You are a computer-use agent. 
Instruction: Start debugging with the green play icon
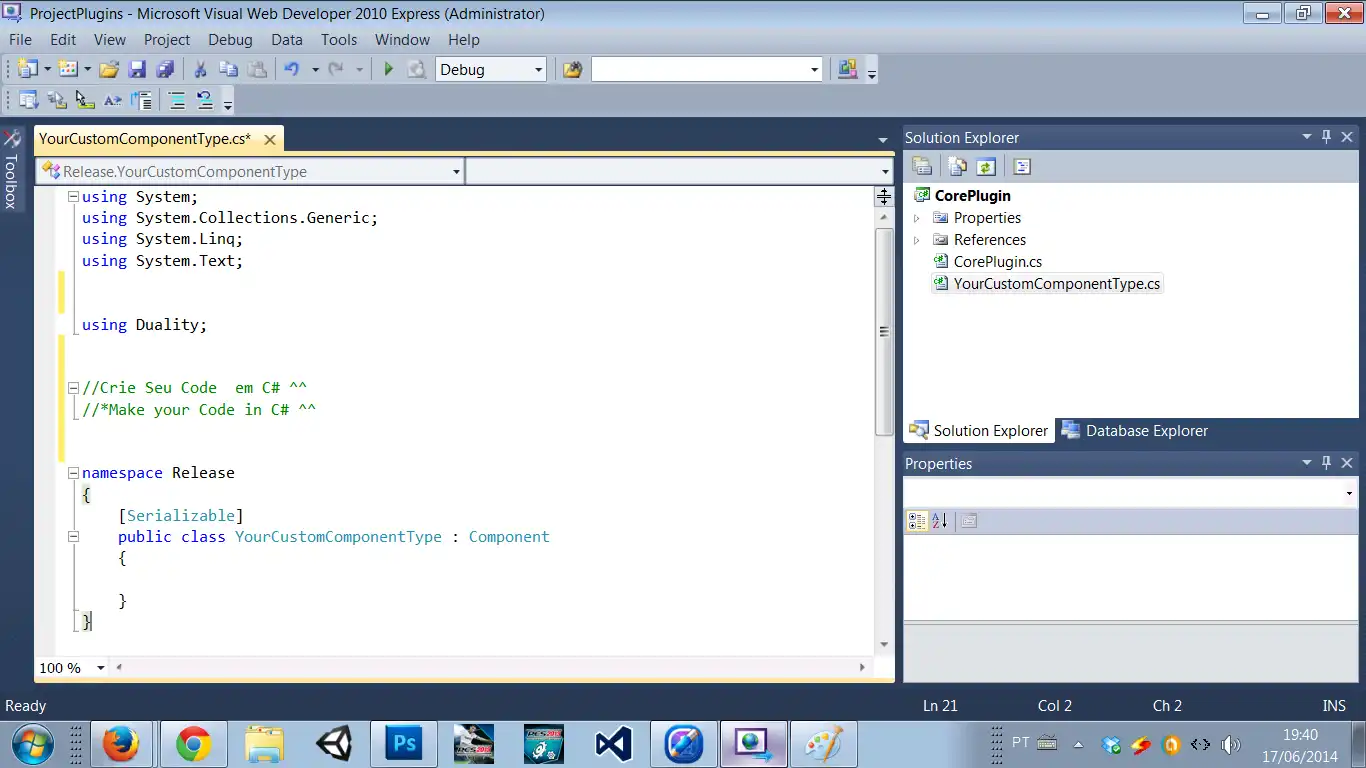[x=389, y=69]
